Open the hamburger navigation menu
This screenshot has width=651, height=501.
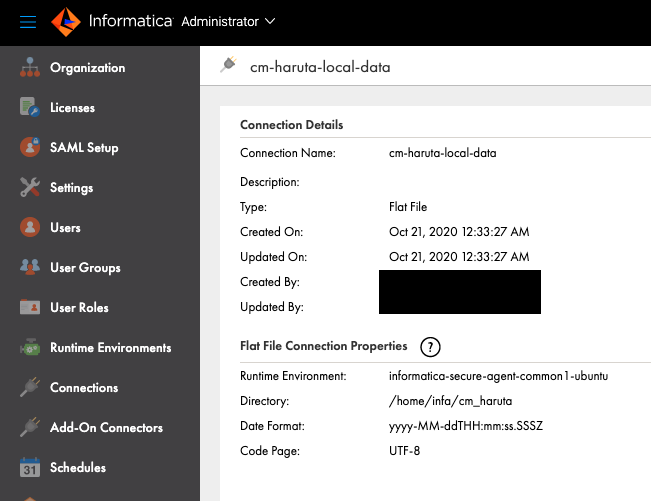pyautogui.click(x=28, y=22)
